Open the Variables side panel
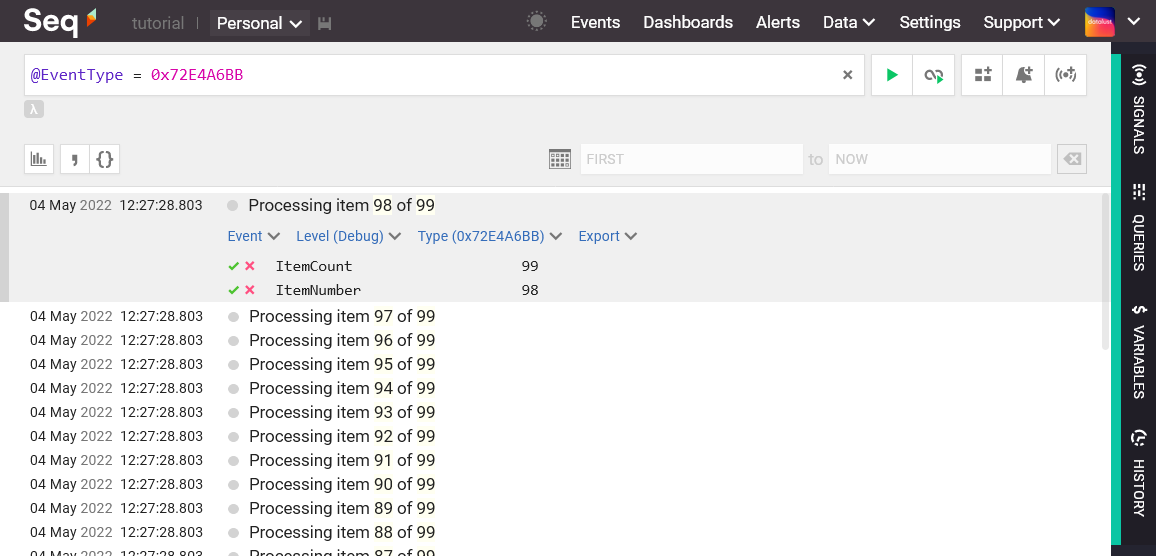This screenshot has width=1156, height=556. (1139, 351)
